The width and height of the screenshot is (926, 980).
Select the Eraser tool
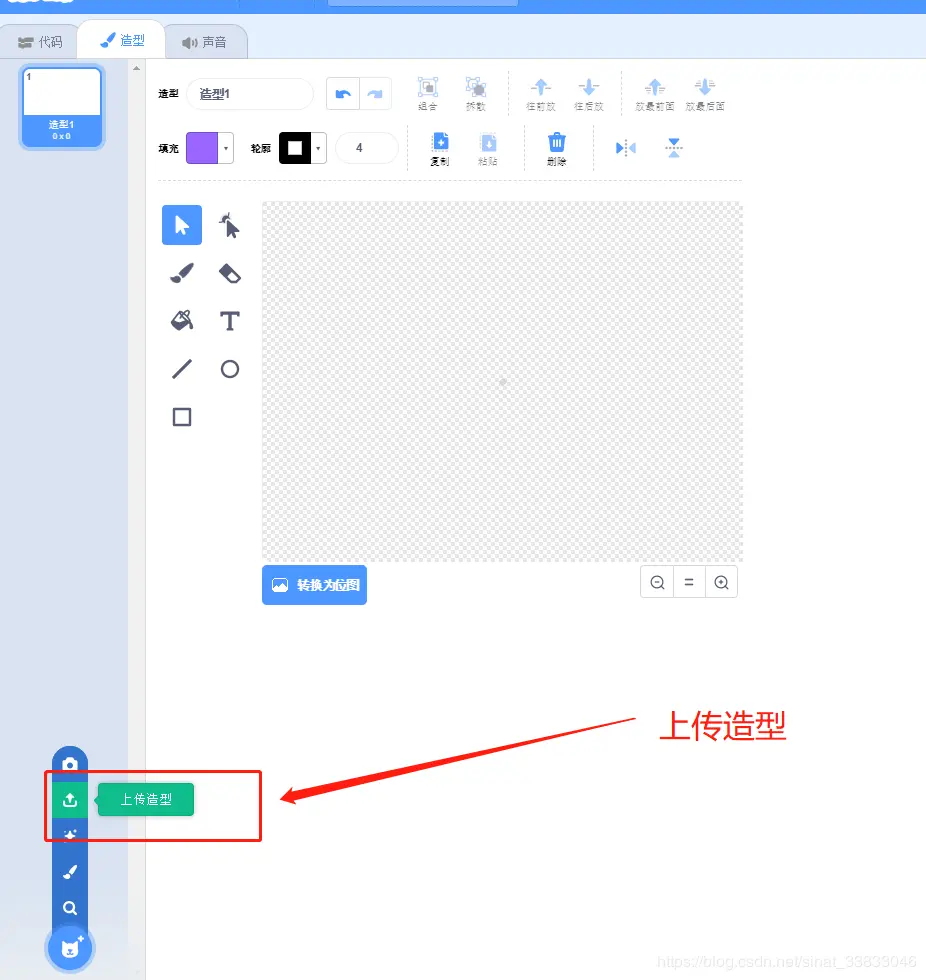click(229, 273)
